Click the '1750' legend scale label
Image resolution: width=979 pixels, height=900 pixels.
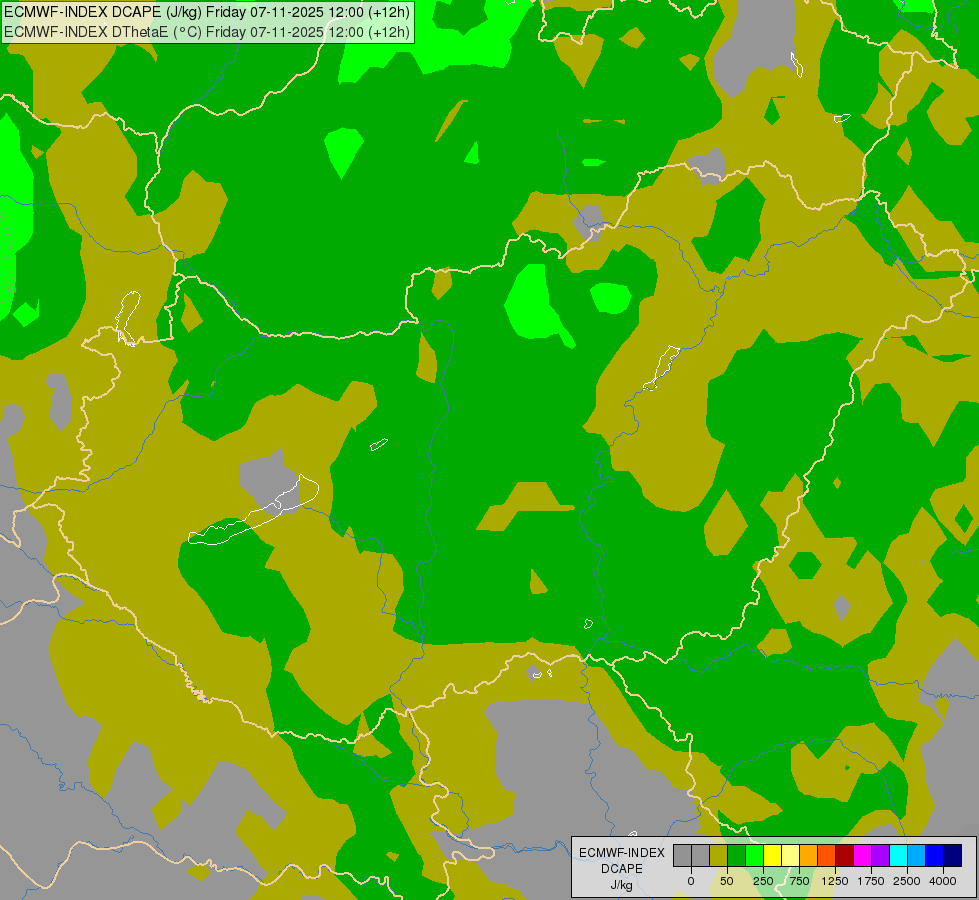(x=871, y=881)
